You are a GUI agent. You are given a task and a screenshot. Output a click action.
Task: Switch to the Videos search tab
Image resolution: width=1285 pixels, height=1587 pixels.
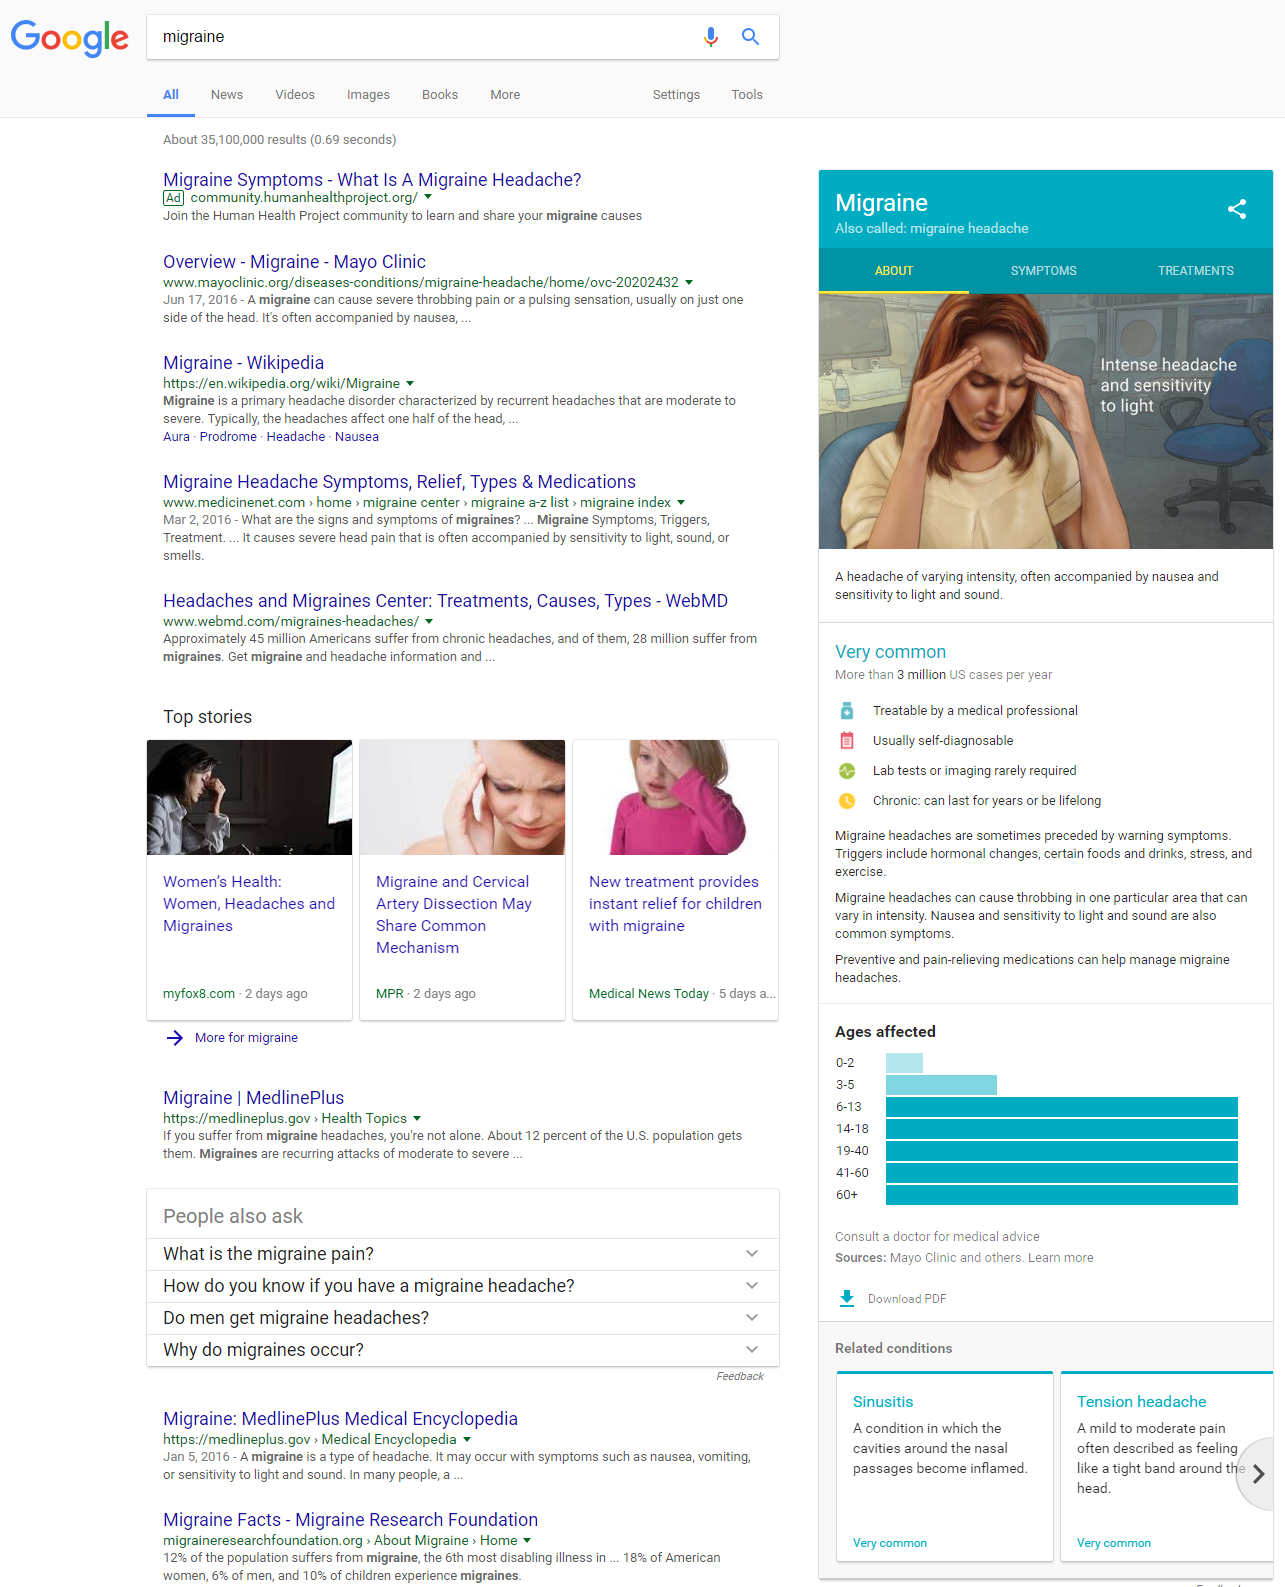[295, 95]
